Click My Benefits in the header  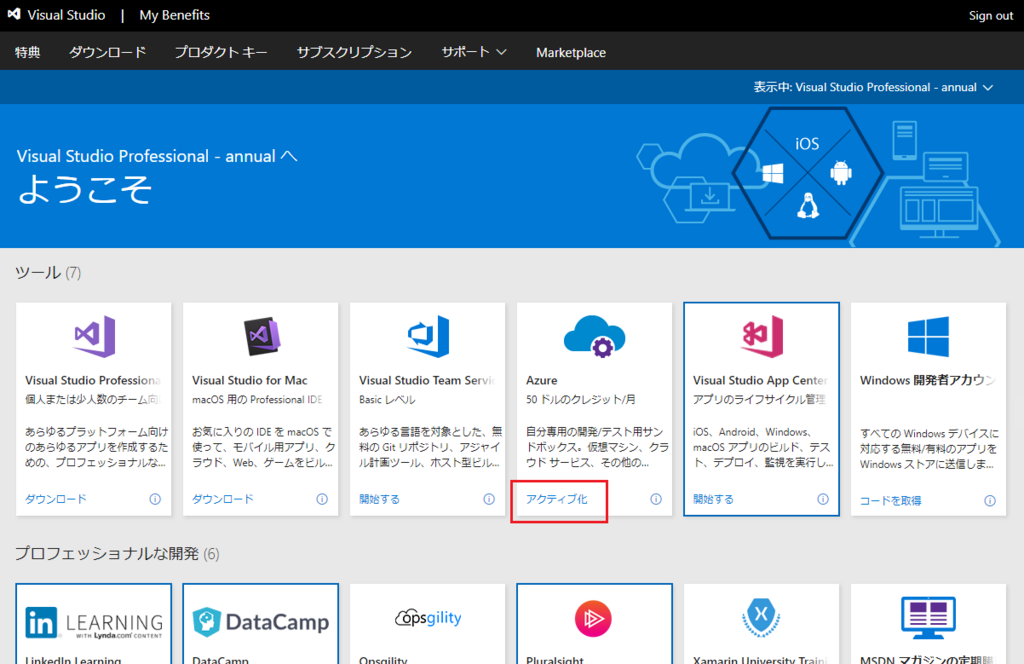174,15
